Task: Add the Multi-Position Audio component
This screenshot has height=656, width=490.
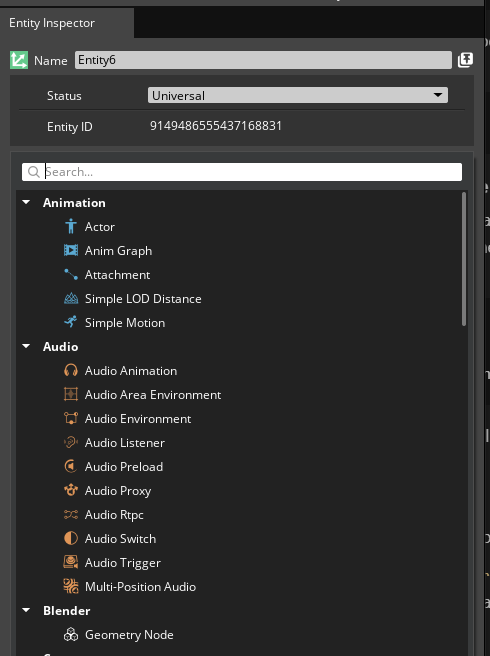Action: 140,587
